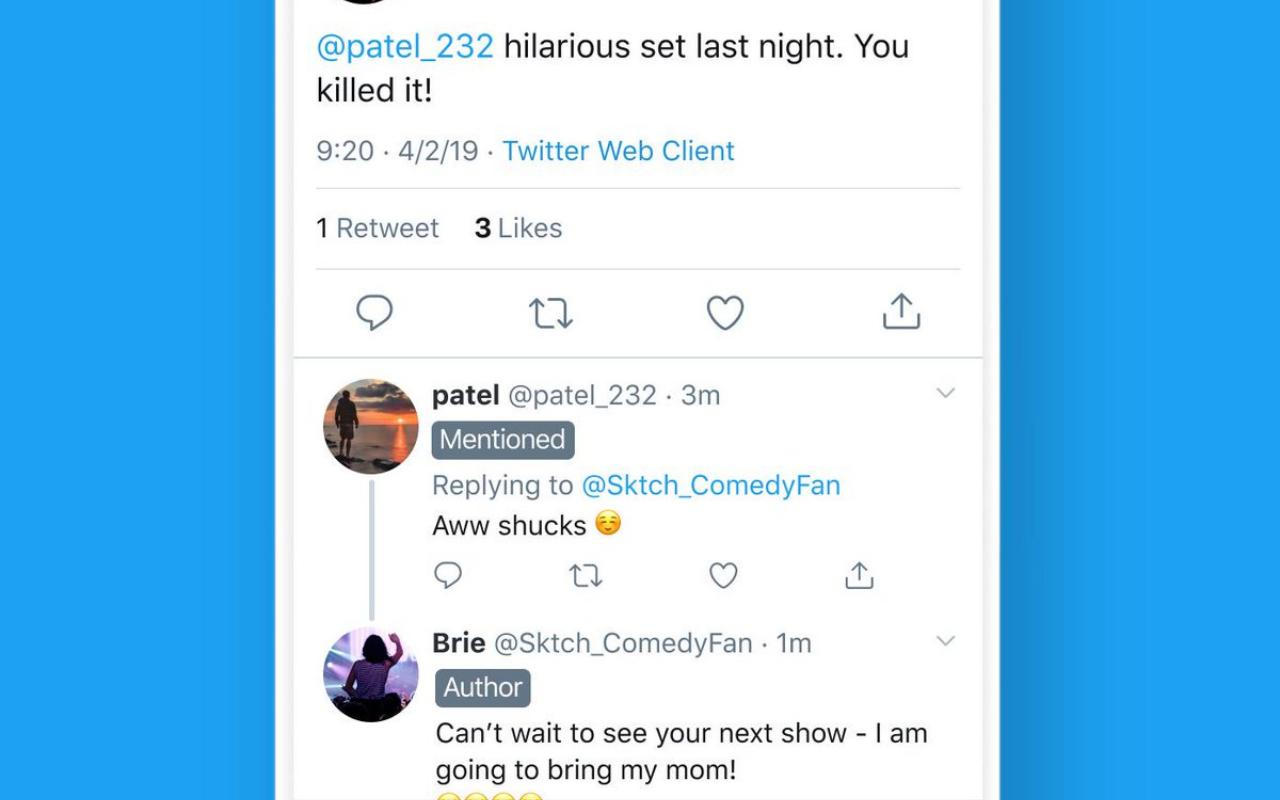Click the Author badge on Brie's reply

pos(482,687)
